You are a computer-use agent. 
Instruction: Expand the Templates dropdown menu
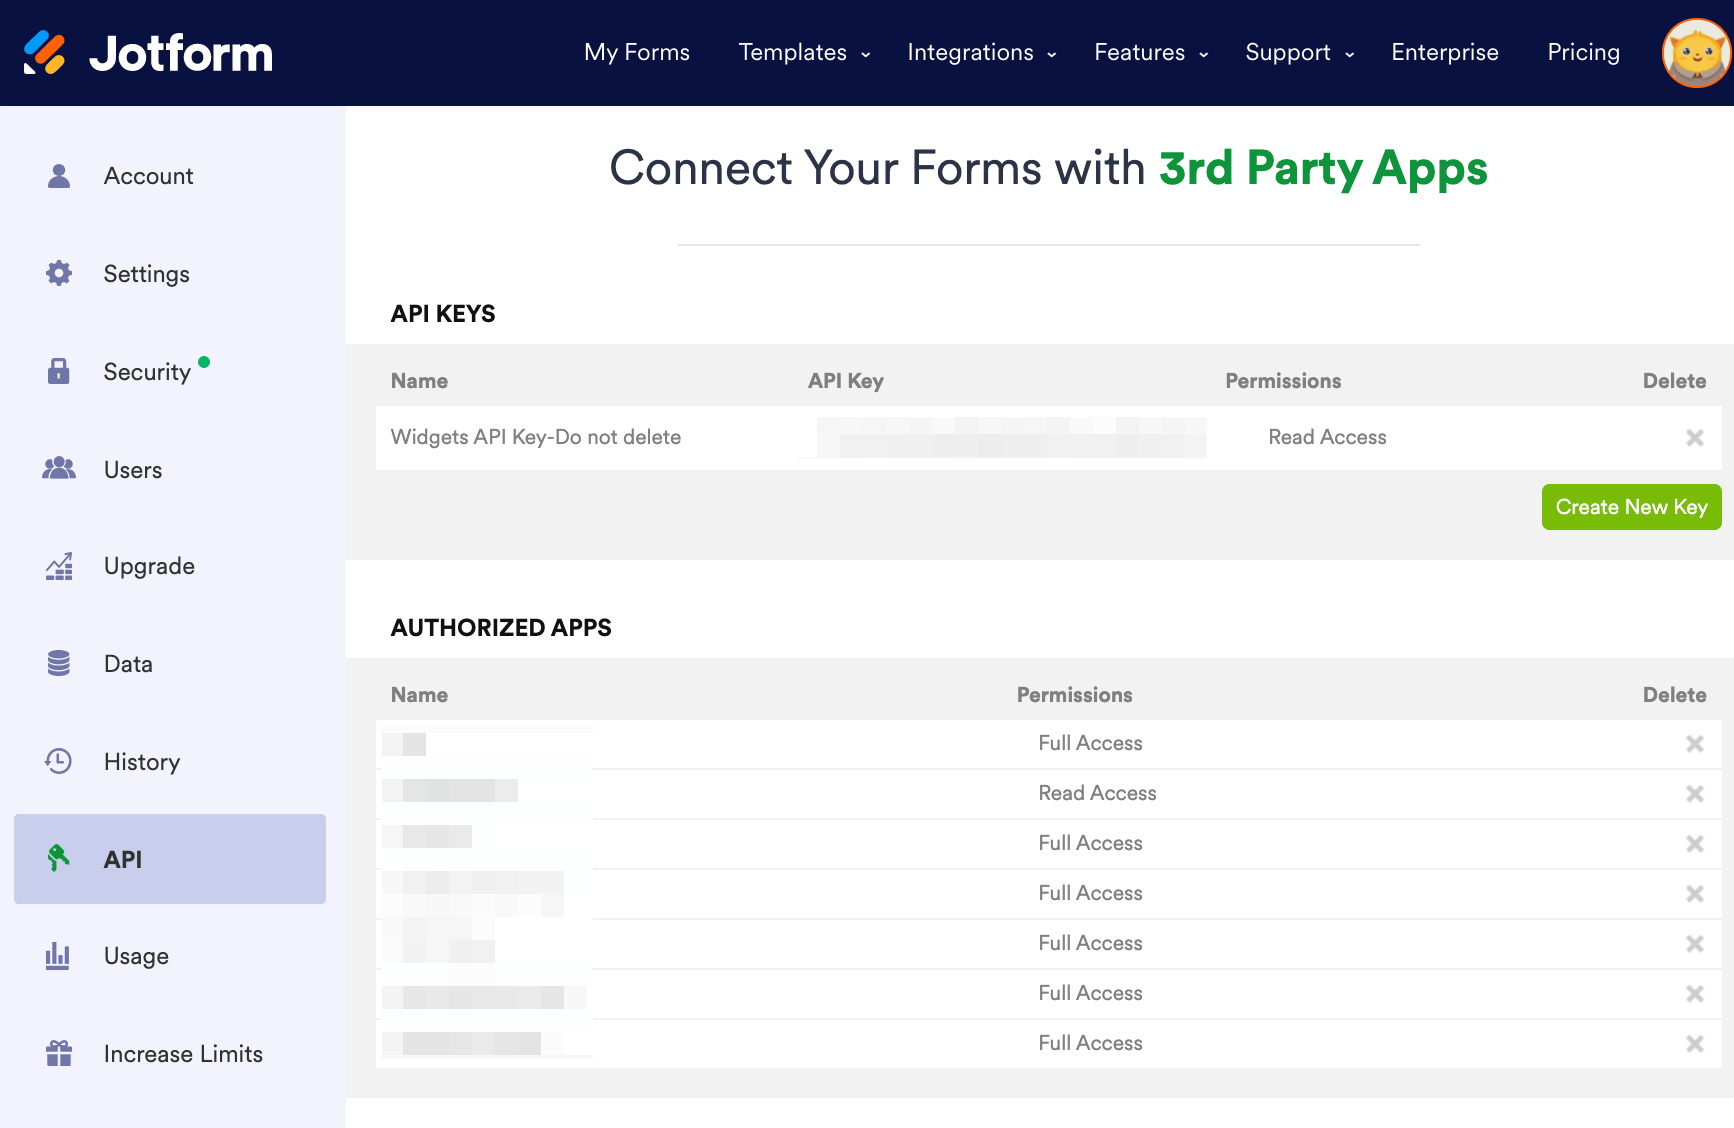pyautogui.click(x=804, y=52)
